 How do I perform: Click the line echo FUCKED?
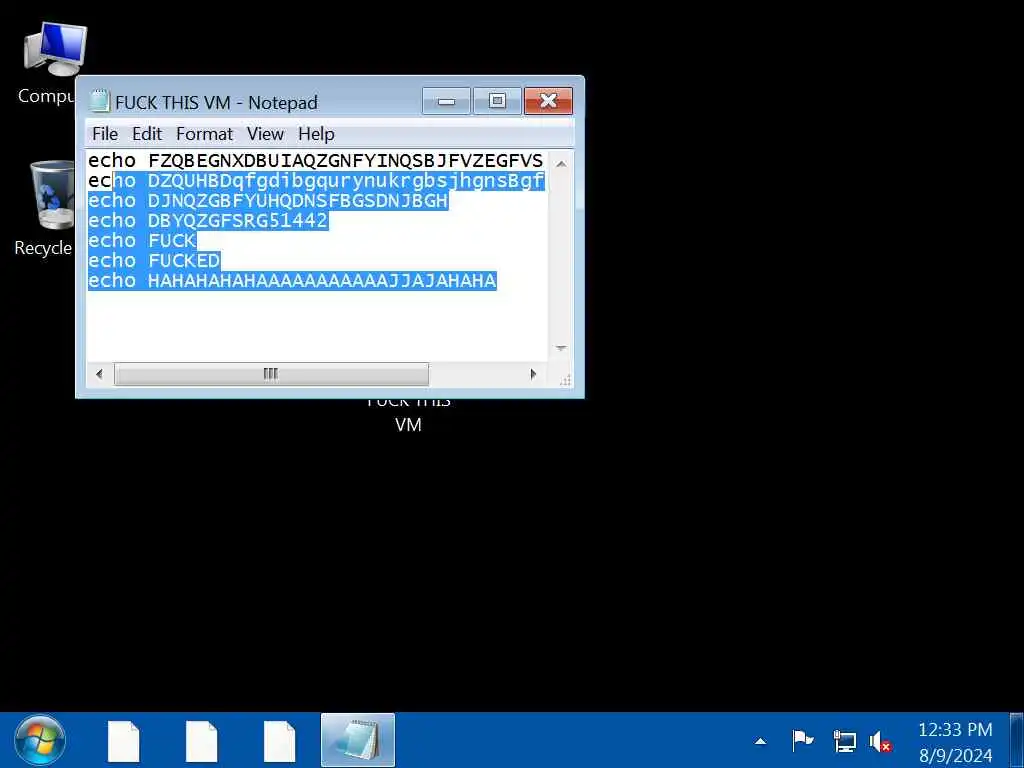154,261
